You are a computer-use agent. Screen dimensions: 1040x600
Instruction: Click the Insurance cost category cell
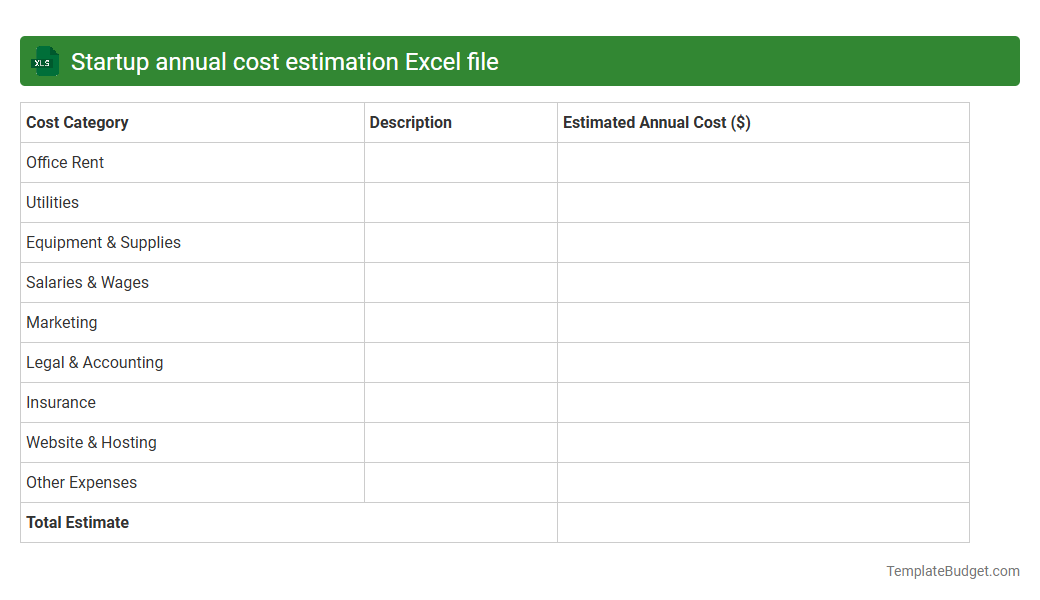pyautogui.click(x=61, y=402)
